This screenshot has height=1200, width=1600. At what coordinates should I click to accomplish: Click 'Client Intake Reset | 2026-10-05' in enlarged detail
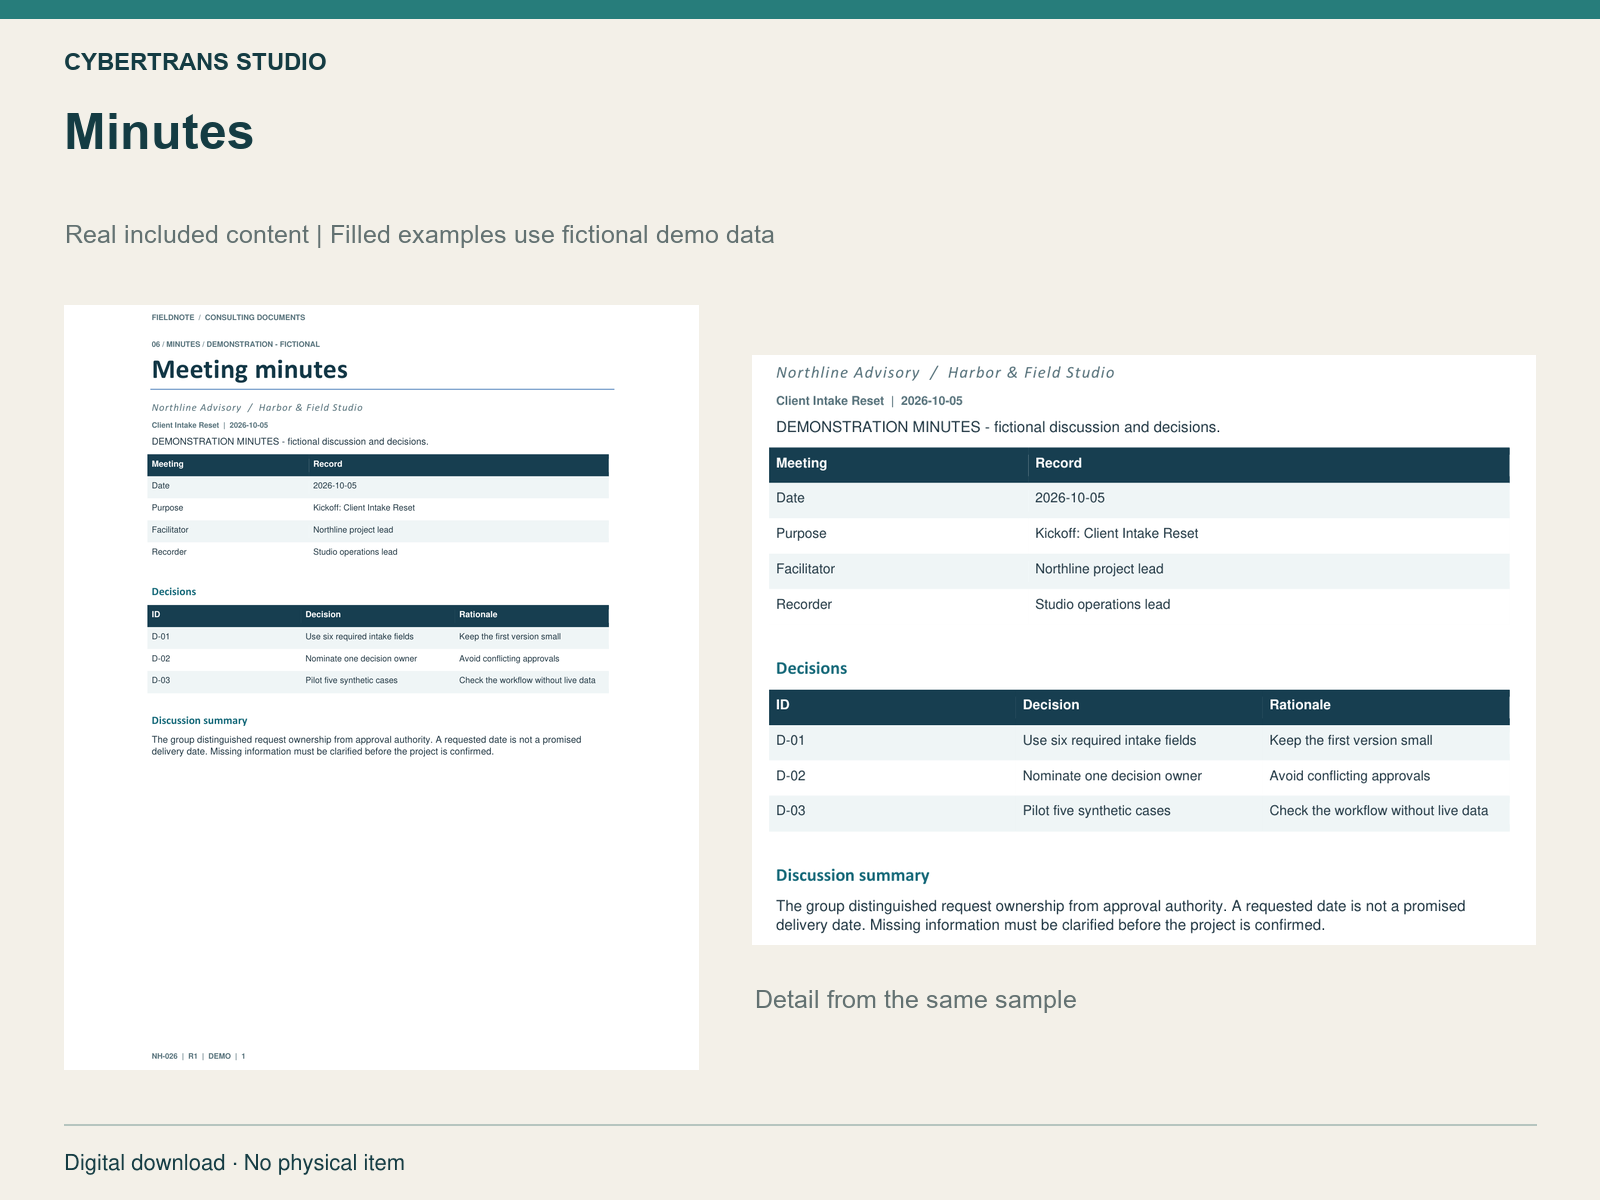[869, 401]
